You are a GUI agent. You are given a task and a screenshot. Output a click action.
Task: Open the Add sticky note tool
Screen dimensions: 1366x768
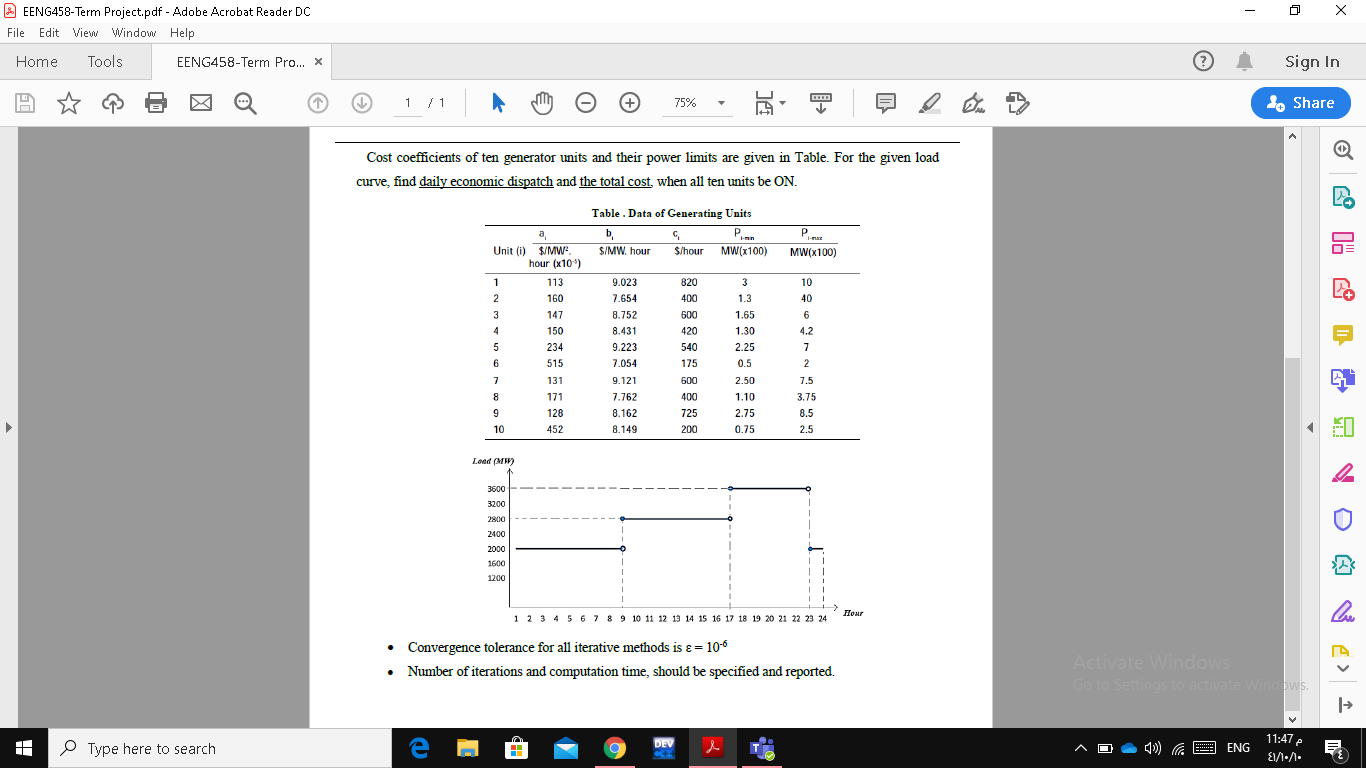point(885,102)
